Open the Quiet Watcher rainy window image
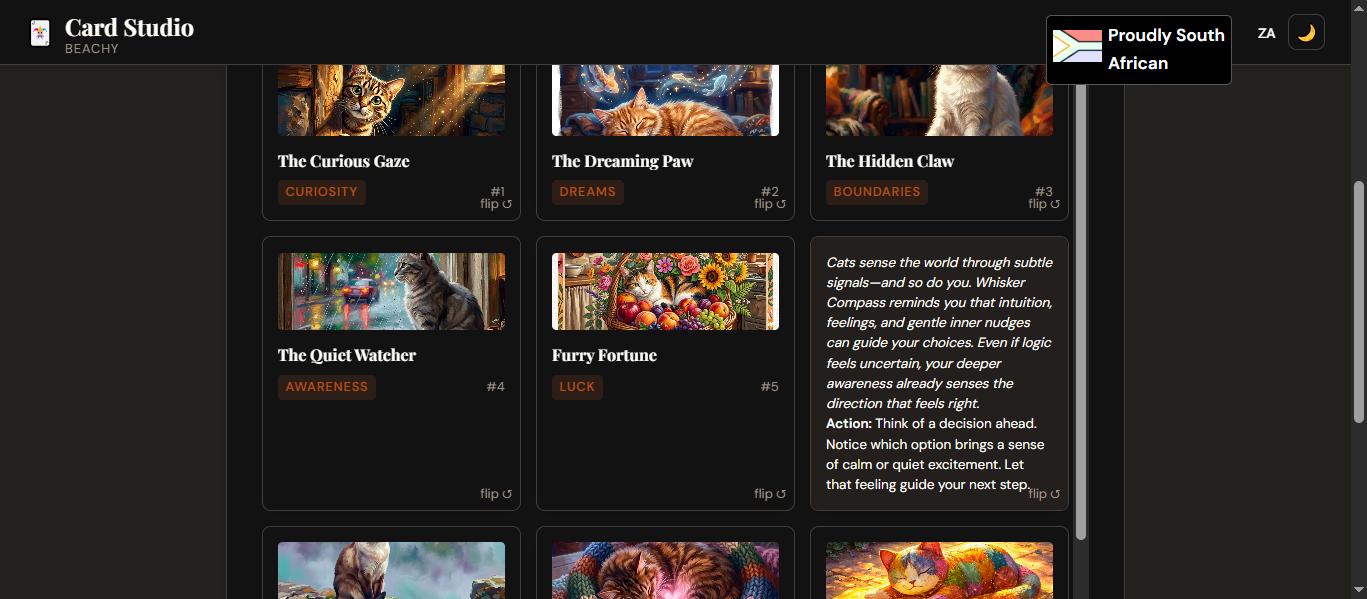This screenshot has width=1367, height=599. (391, 291)
